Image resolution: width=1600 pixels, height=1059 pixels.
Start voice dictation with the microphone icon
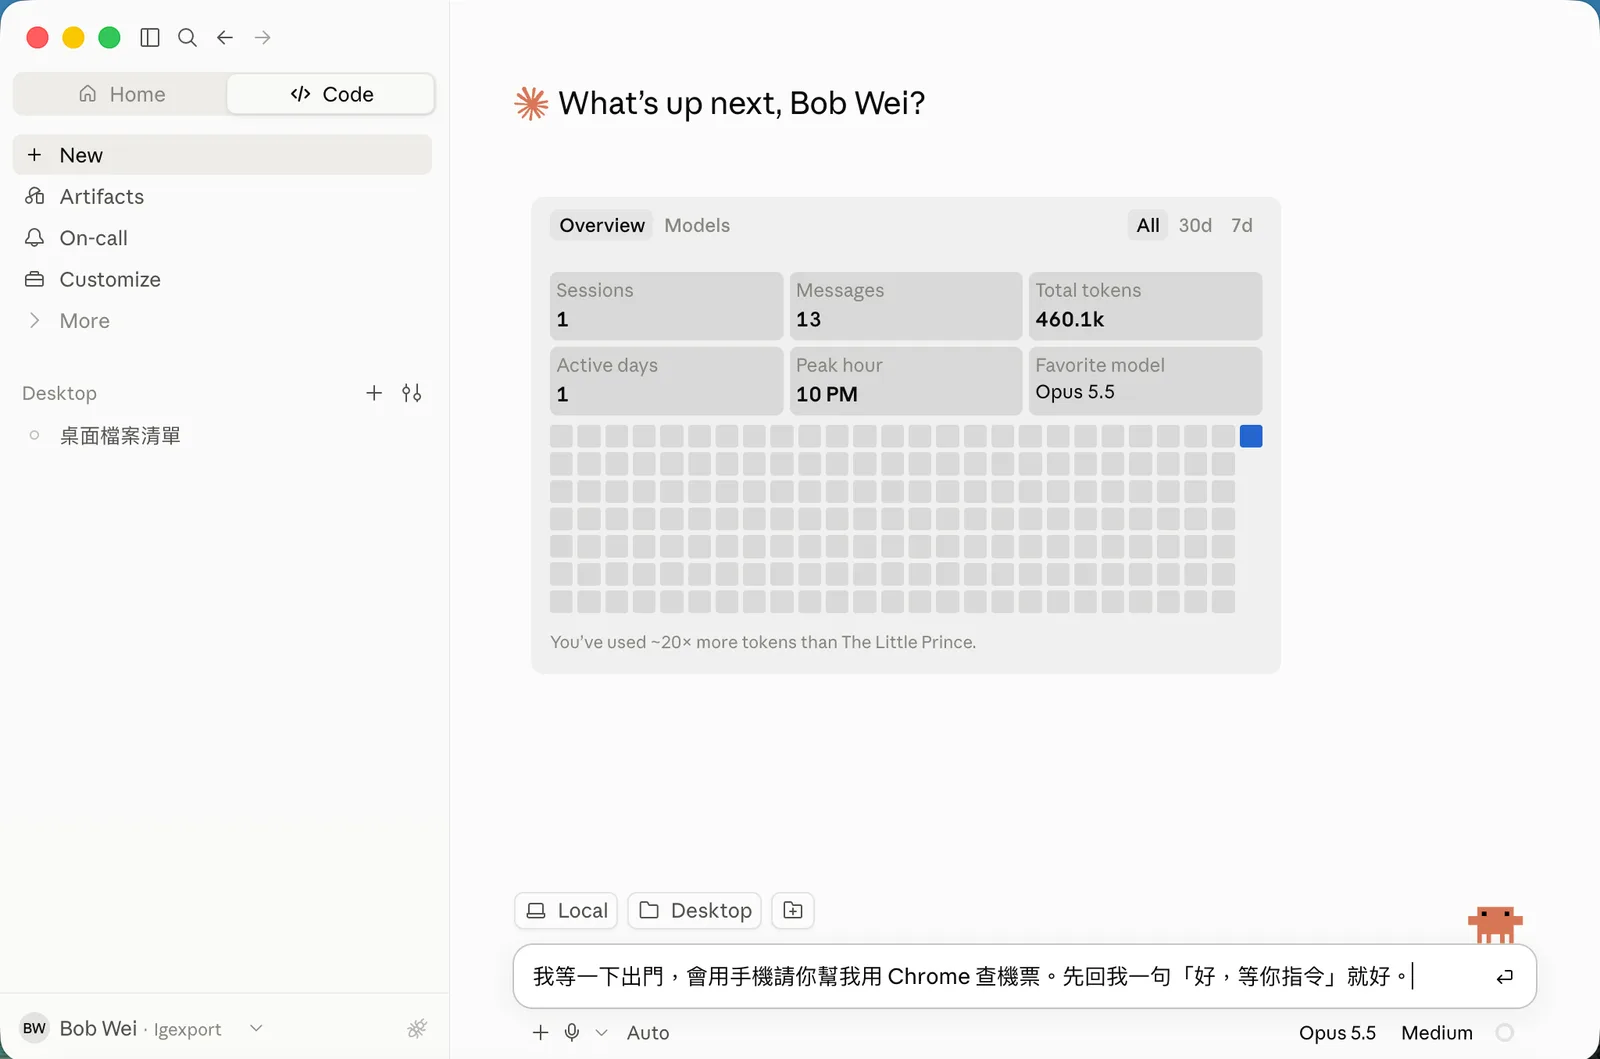(x=572, y=1032)
